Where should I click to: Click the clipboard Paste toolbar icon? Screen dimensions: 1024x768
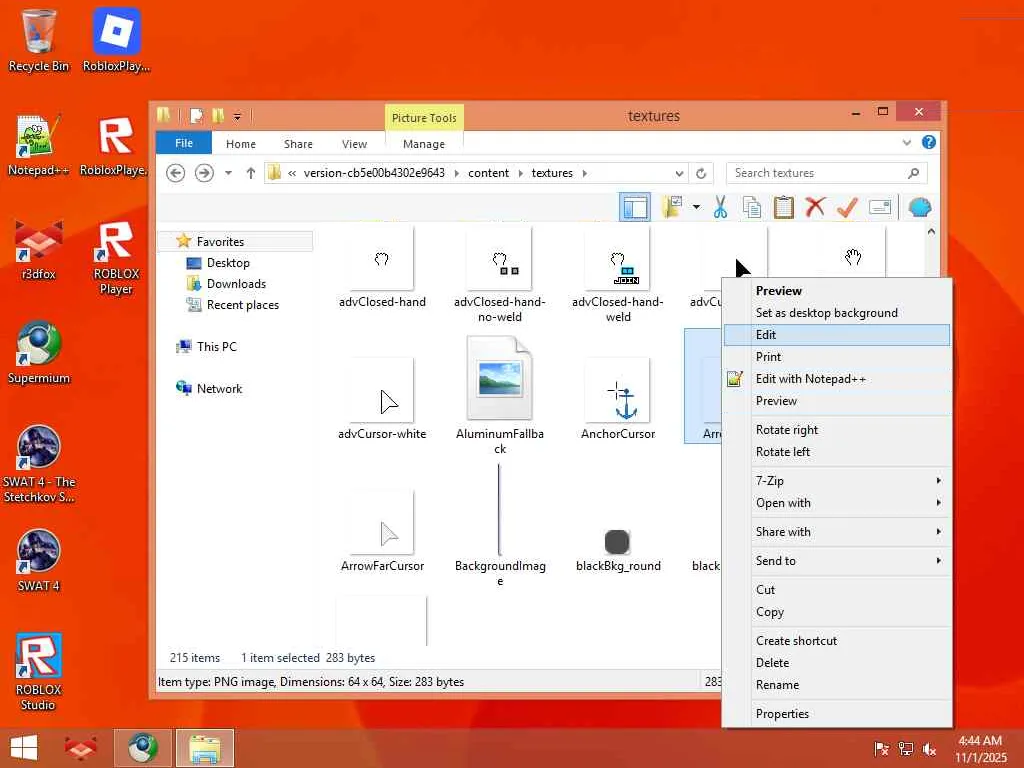pyautogui.click(x=783, y=208)
